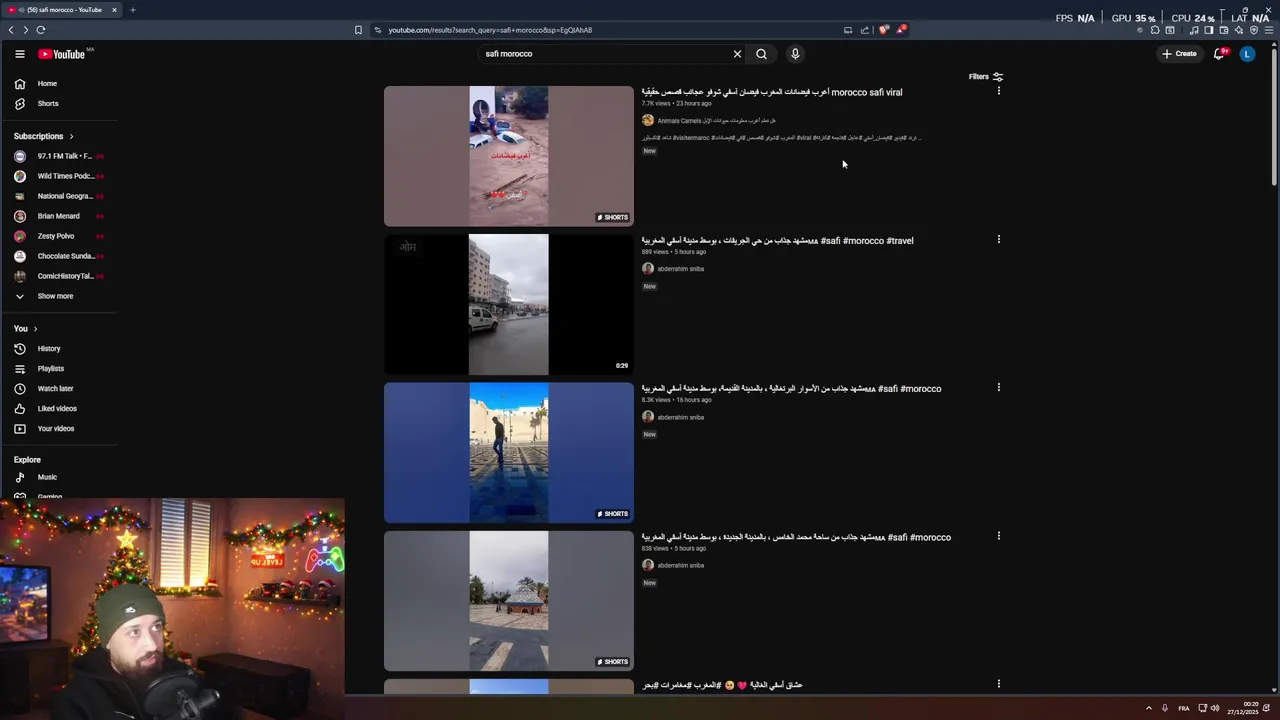Click the YouTube logo
Viewport: 1280px width, 720px height.
(62, 54)
